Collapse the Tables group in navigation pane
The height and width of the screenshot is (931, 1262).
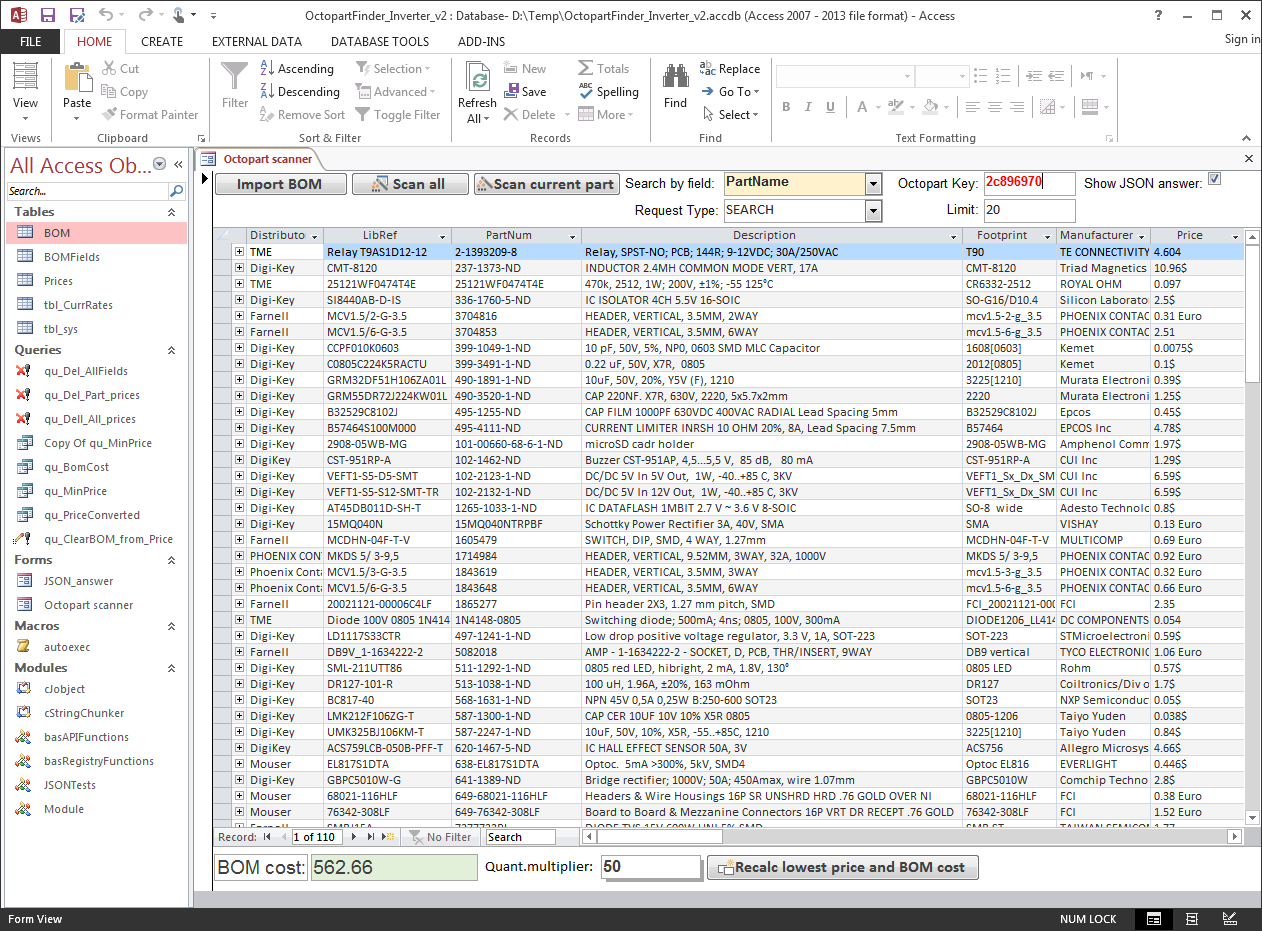(x=171, y=212)
